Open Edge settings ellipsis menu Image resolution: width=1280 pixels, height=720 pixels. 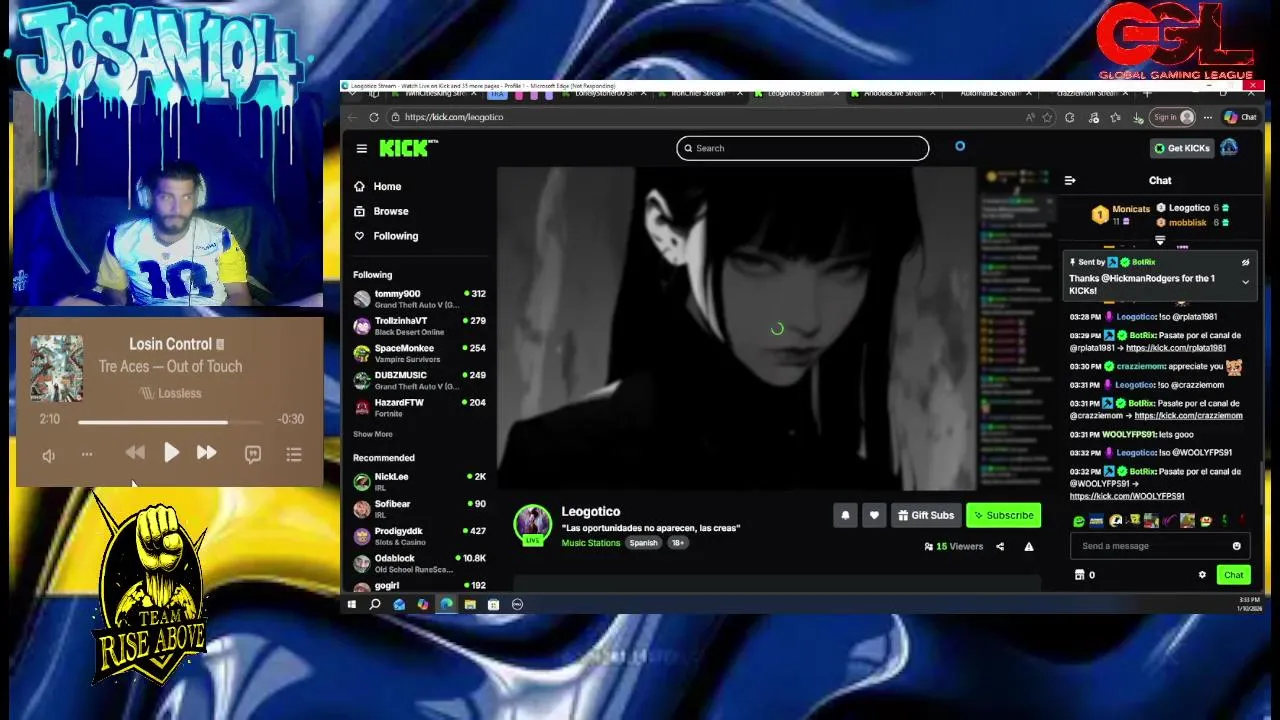pos(1208,117)
